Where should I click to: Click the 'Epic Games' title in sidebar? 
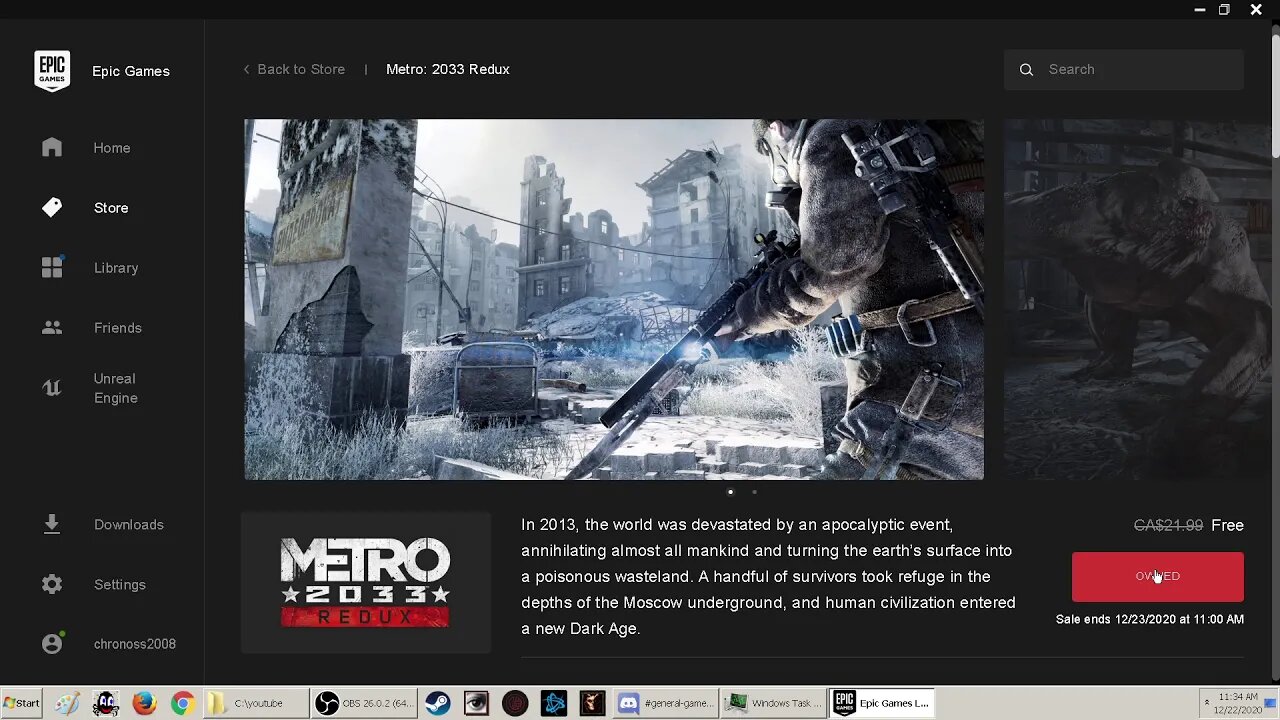point(131,71)
